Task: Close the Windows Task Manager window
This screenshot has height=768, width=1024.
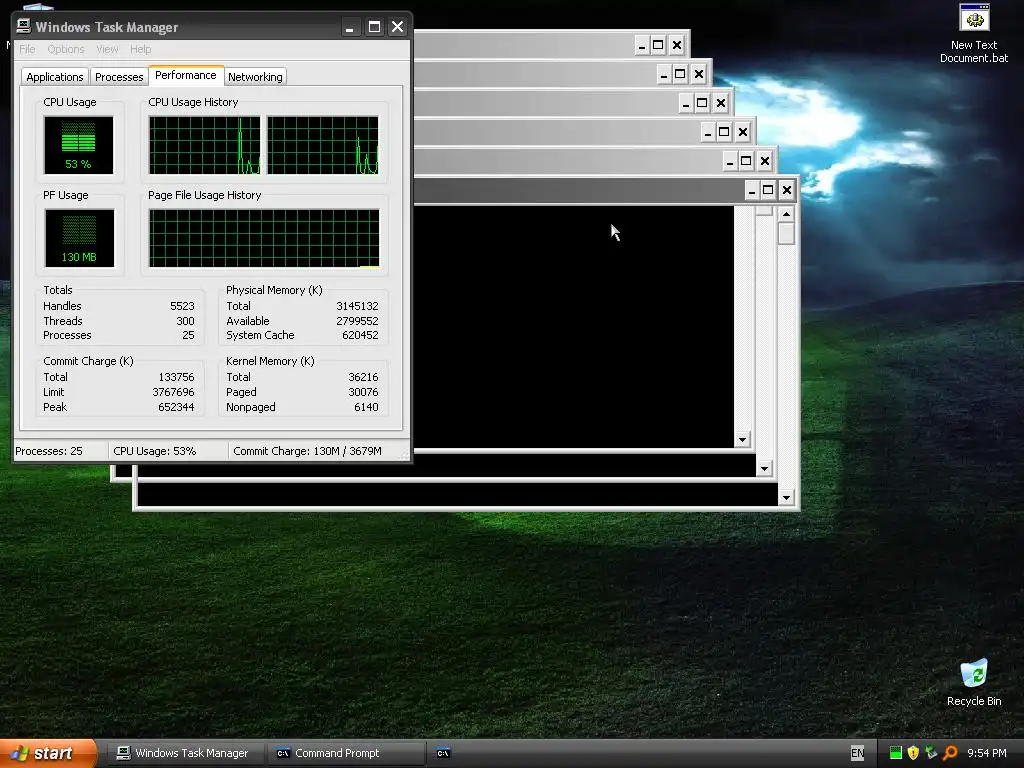Action: (397, 27)
